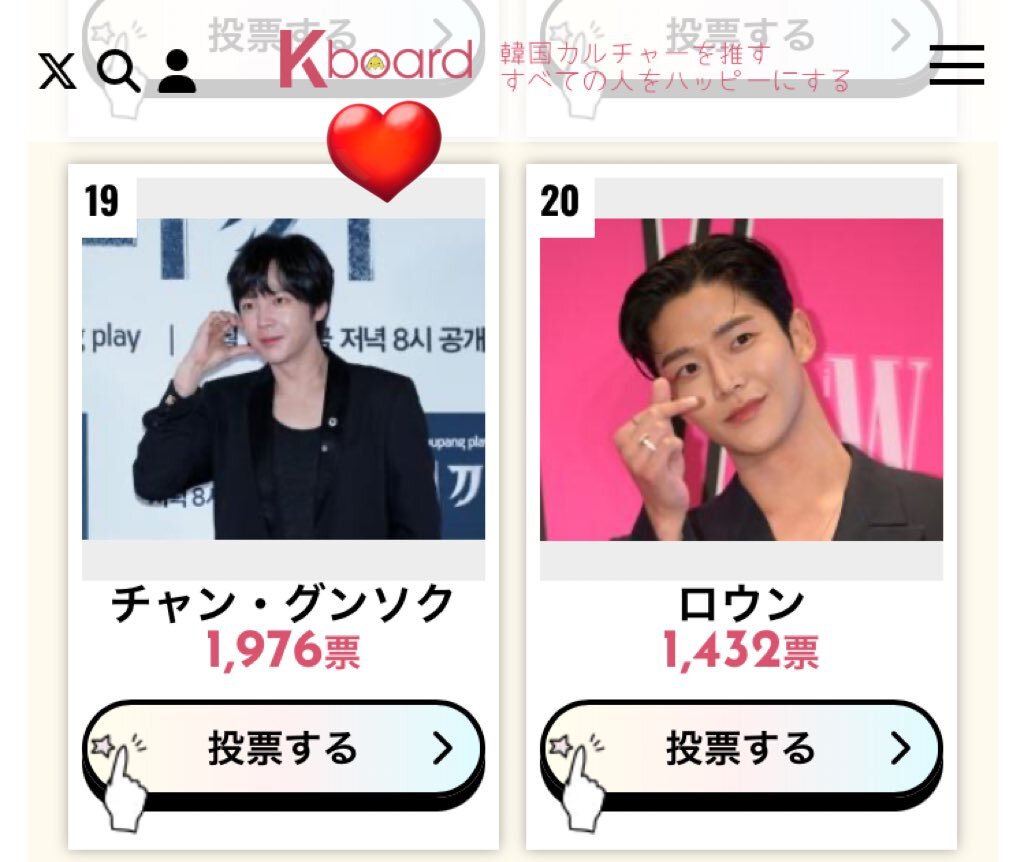This screenshot has width=1024, height=862.
Task: Go to Kboard home via logo
Action: 376,60
